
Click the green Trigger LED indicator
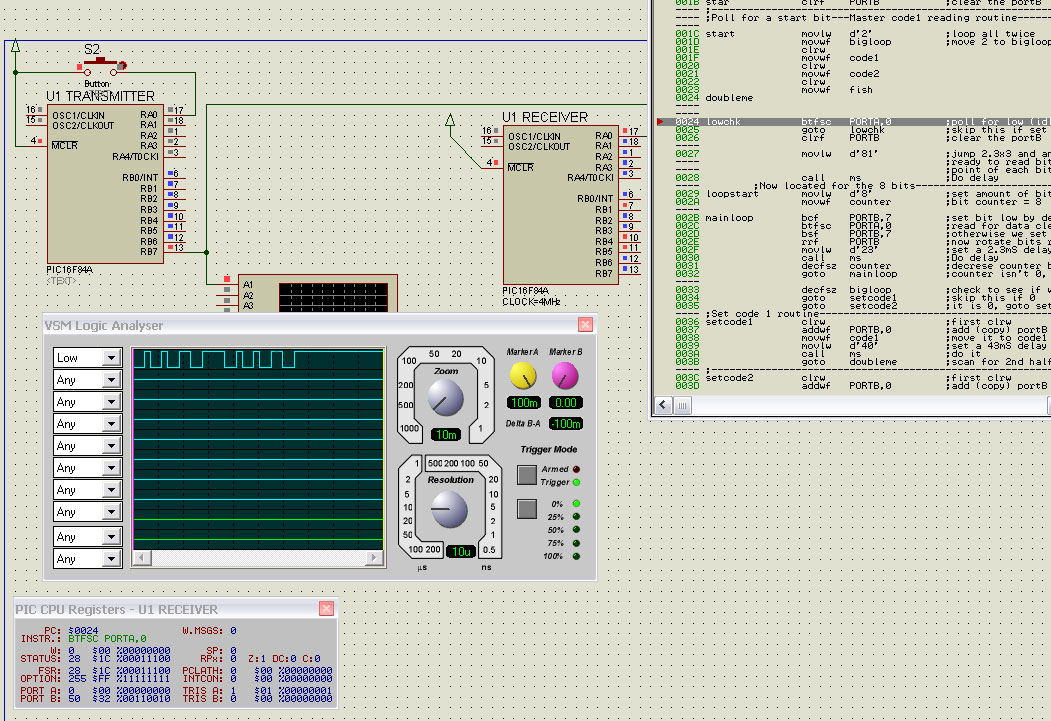(x=576, y=482)
